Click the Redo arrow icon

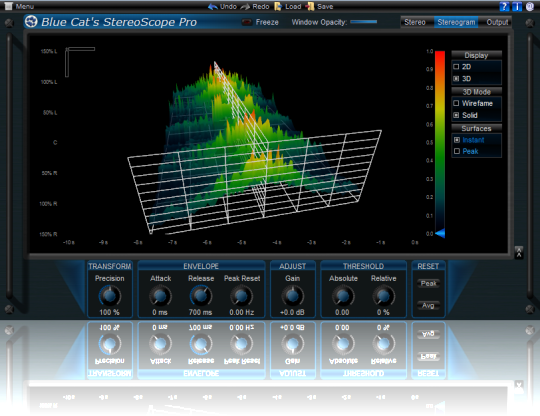coord(245,7)
